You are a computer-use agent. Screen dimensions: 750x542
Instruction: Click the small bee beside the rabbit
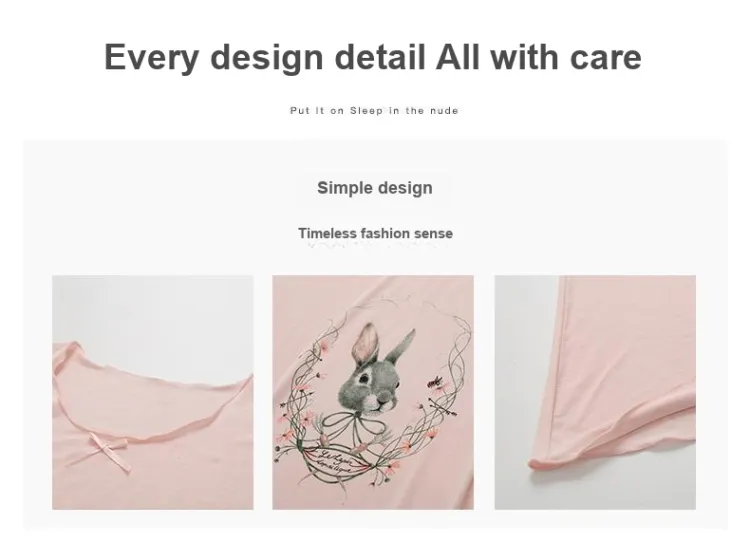point(435,382)
